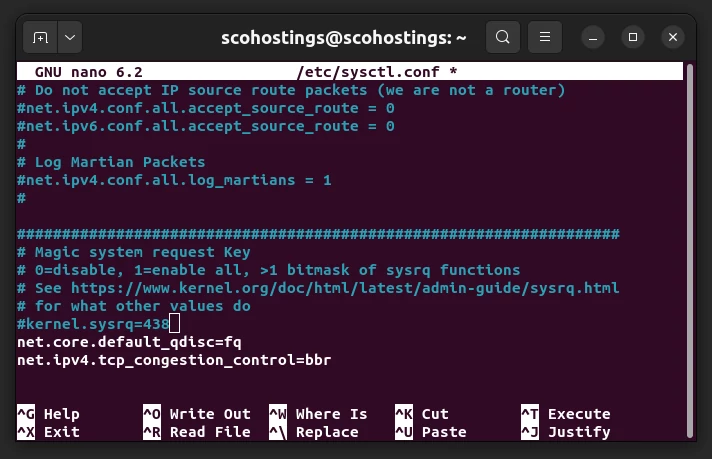Expand the new tab dropdown arrow
This screenshot has height=459, width=712.
(70, 37)
